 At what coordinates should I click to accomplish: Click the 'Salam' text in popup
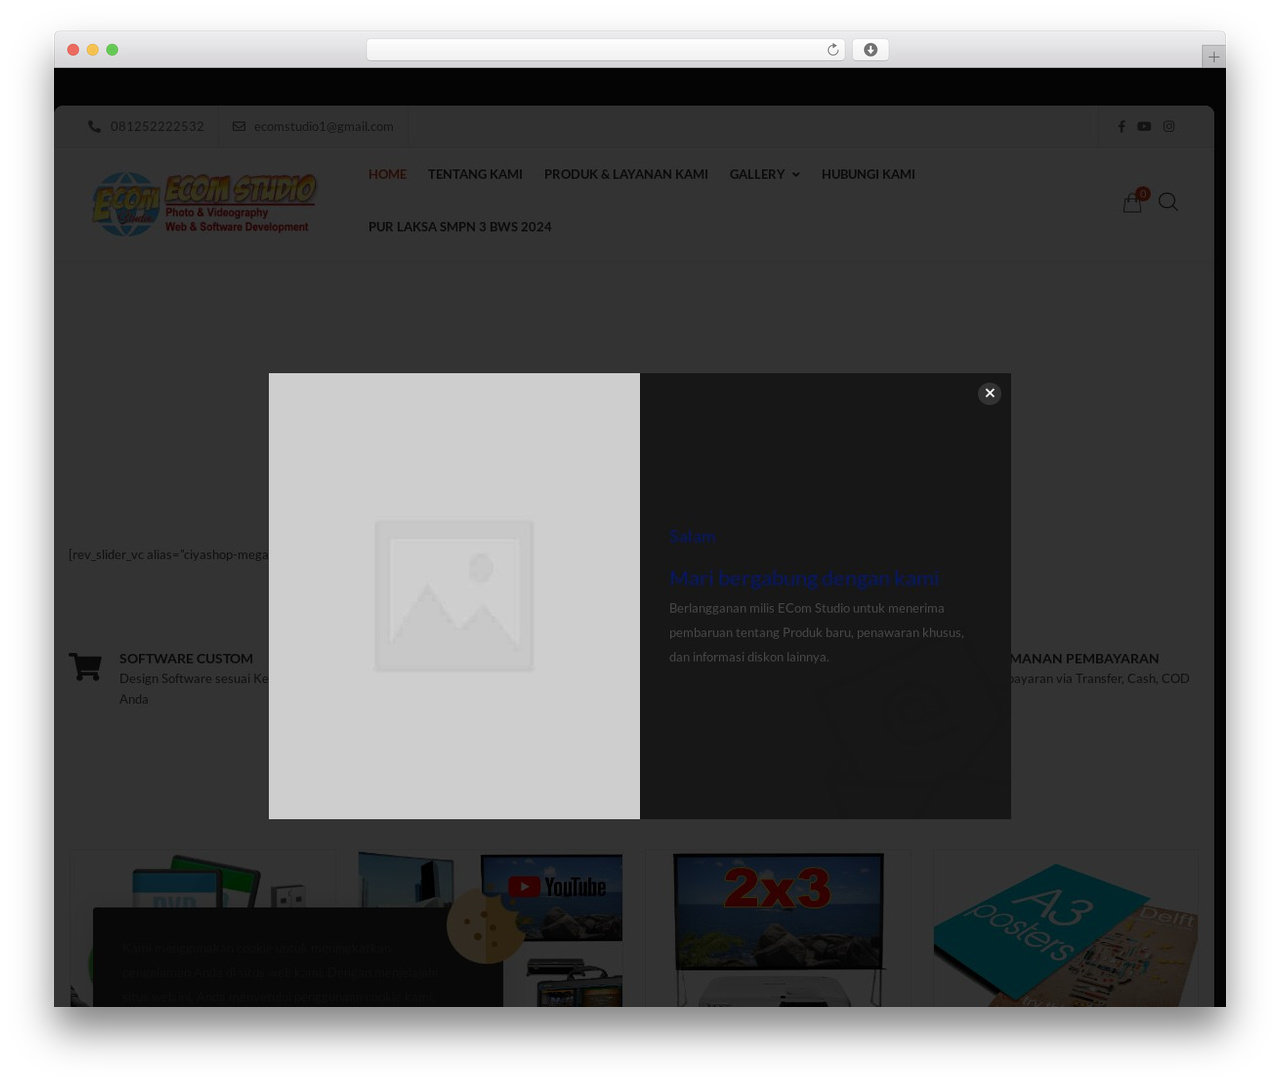click(x=692, y=537)
